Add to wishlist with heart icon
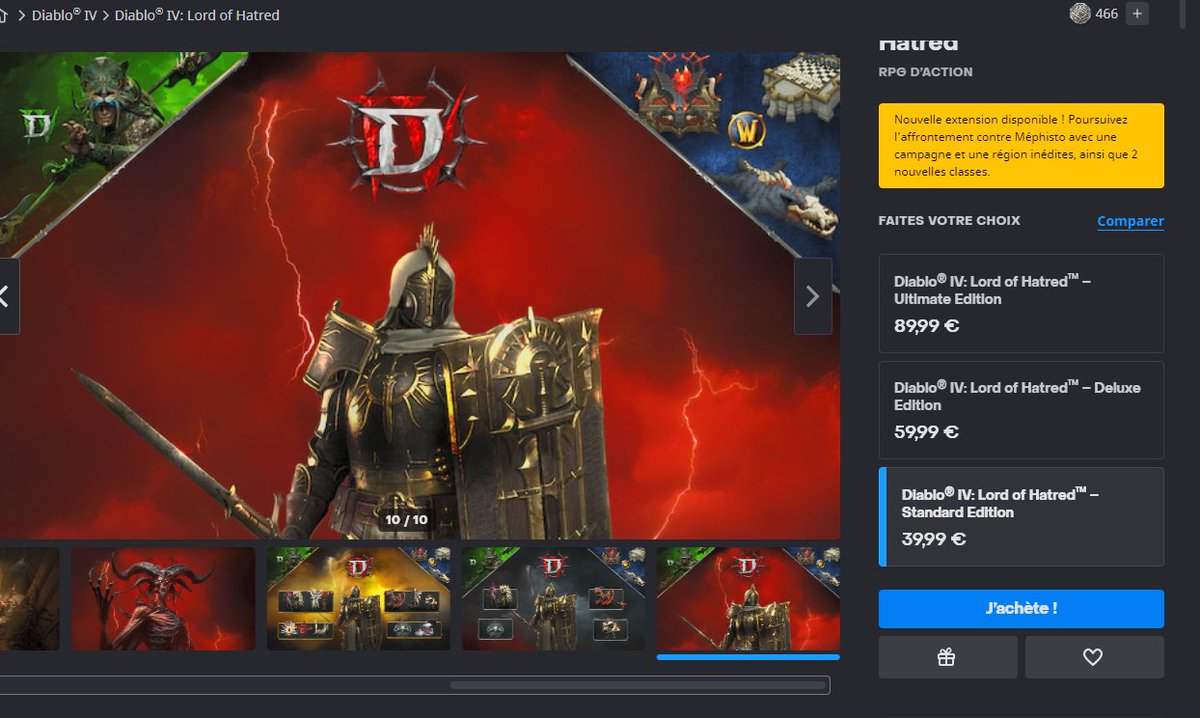Screen dimensions: 1200x718 tap(1094, 657)
